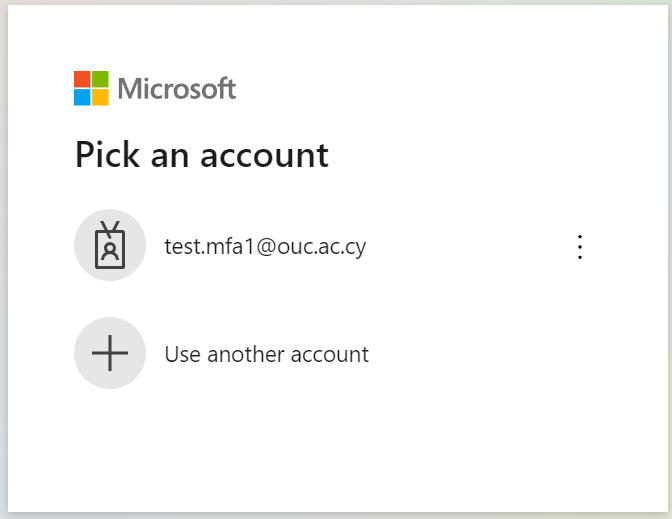Click the word another in Use another account

click(x=246, y=354)
